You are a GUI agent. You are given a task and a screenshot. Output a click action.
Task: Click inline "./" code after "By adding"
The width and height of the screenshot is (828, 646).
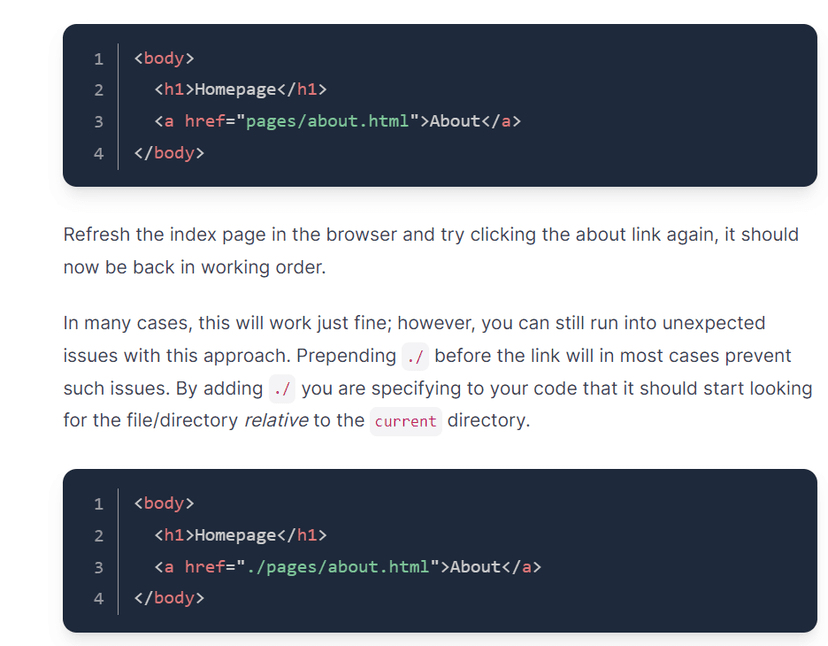[281, 388]
